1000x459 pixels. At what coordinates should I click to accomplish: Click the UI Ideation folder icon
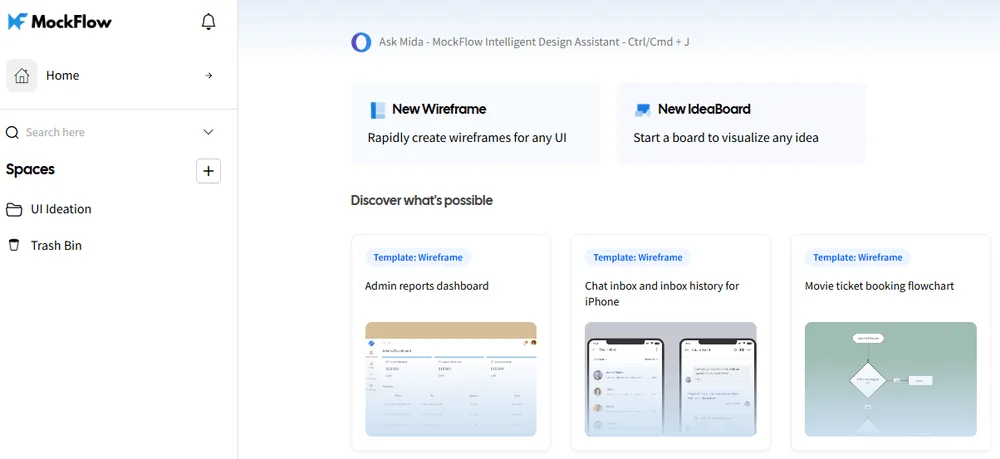tap(13, 210)
